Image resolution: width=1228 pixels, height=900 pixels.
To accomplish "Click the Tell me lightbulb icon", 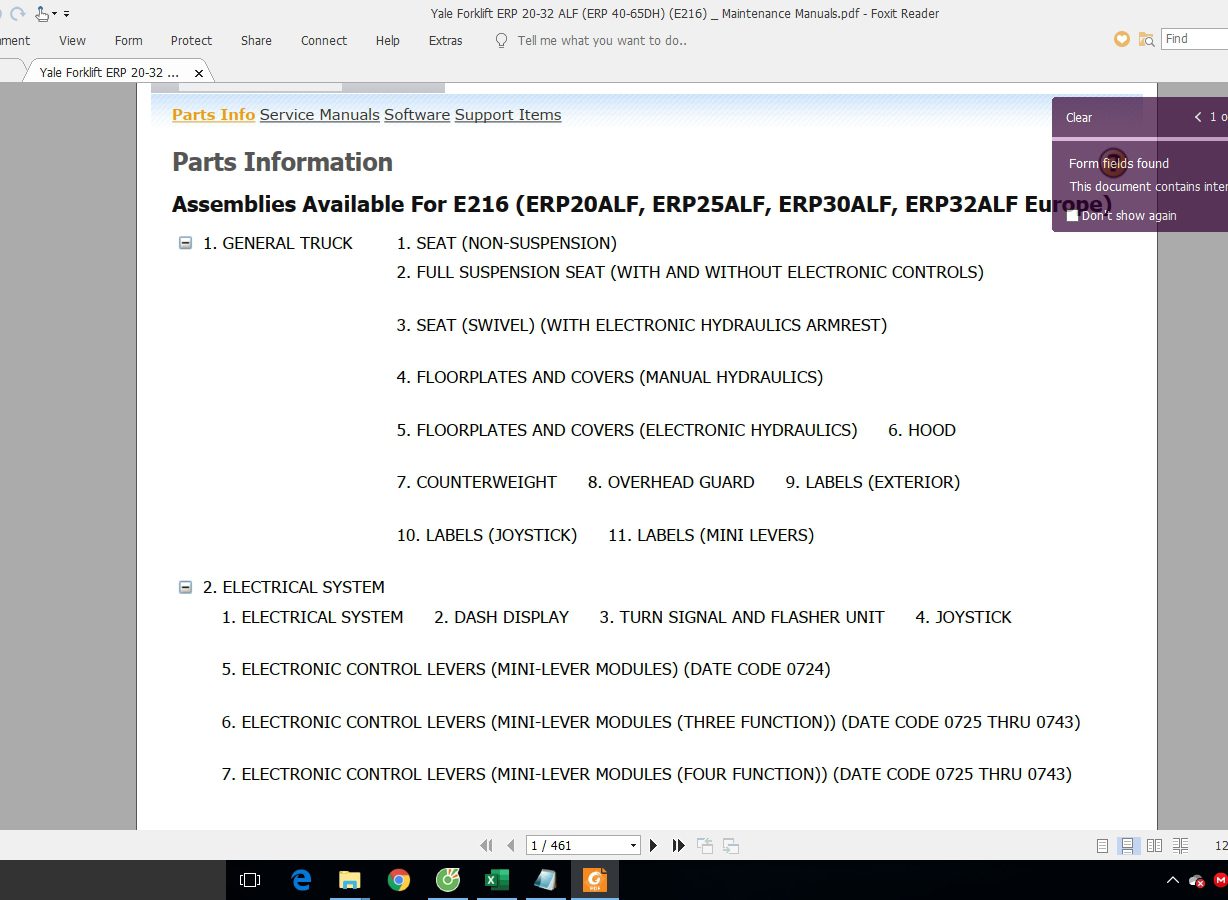I will 502,41.
